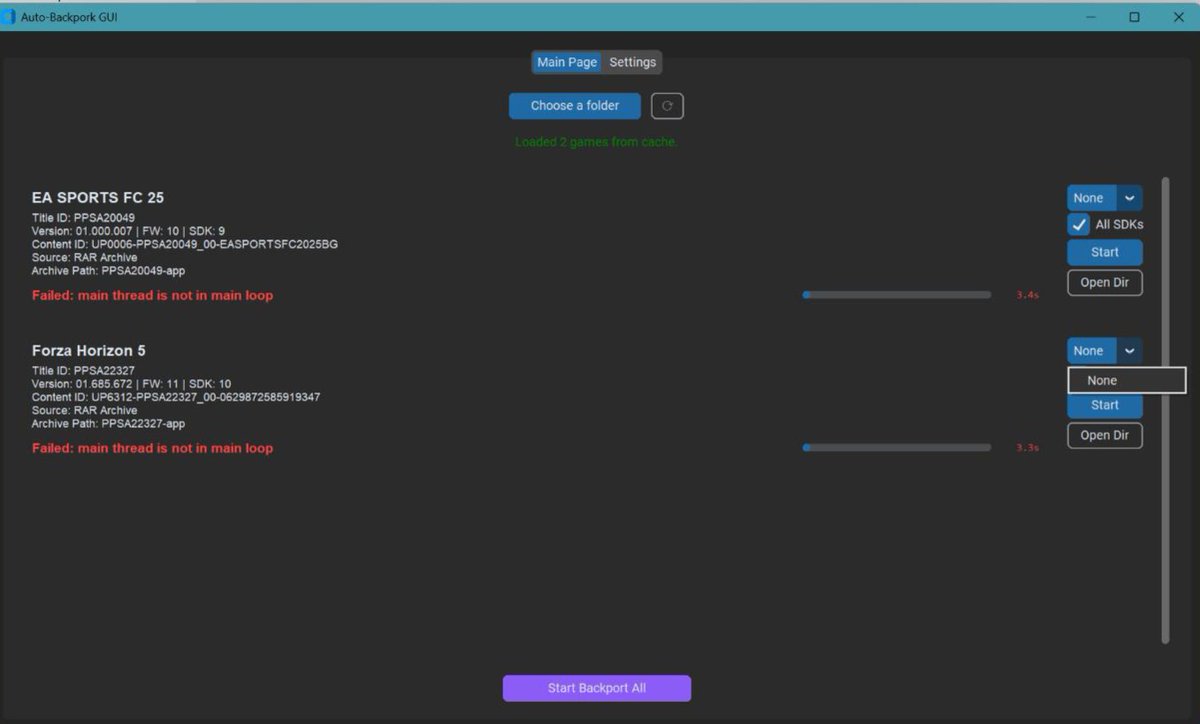Click Forza Horizon 5 failed status message

pyautogui.click(x=152, y=449)
